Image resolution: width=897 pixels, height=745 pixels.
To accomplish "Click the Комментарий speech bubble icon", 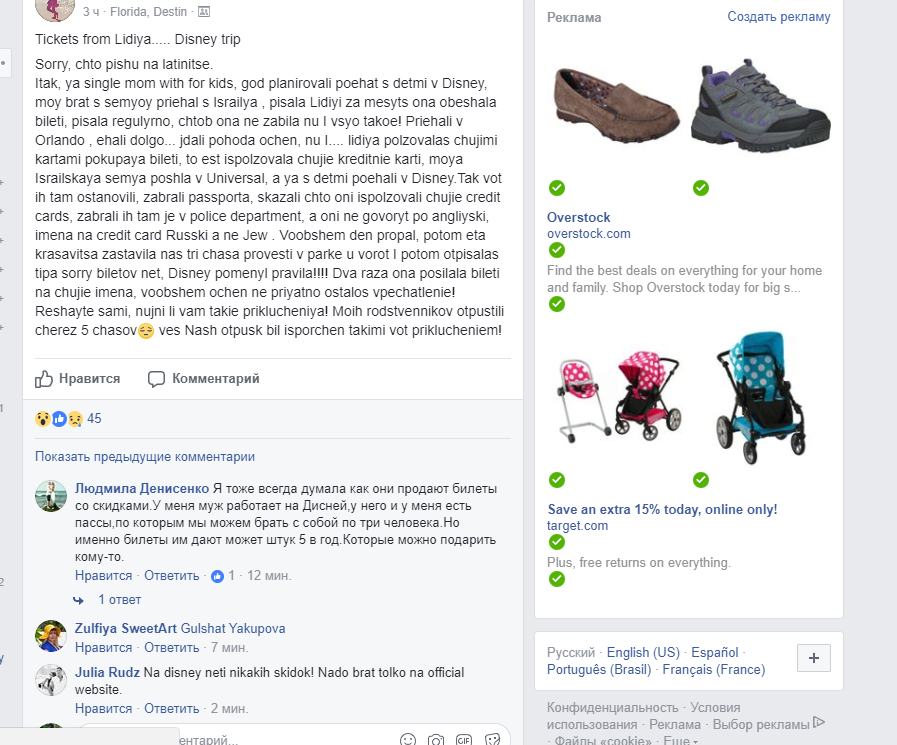I will point(156,379).
